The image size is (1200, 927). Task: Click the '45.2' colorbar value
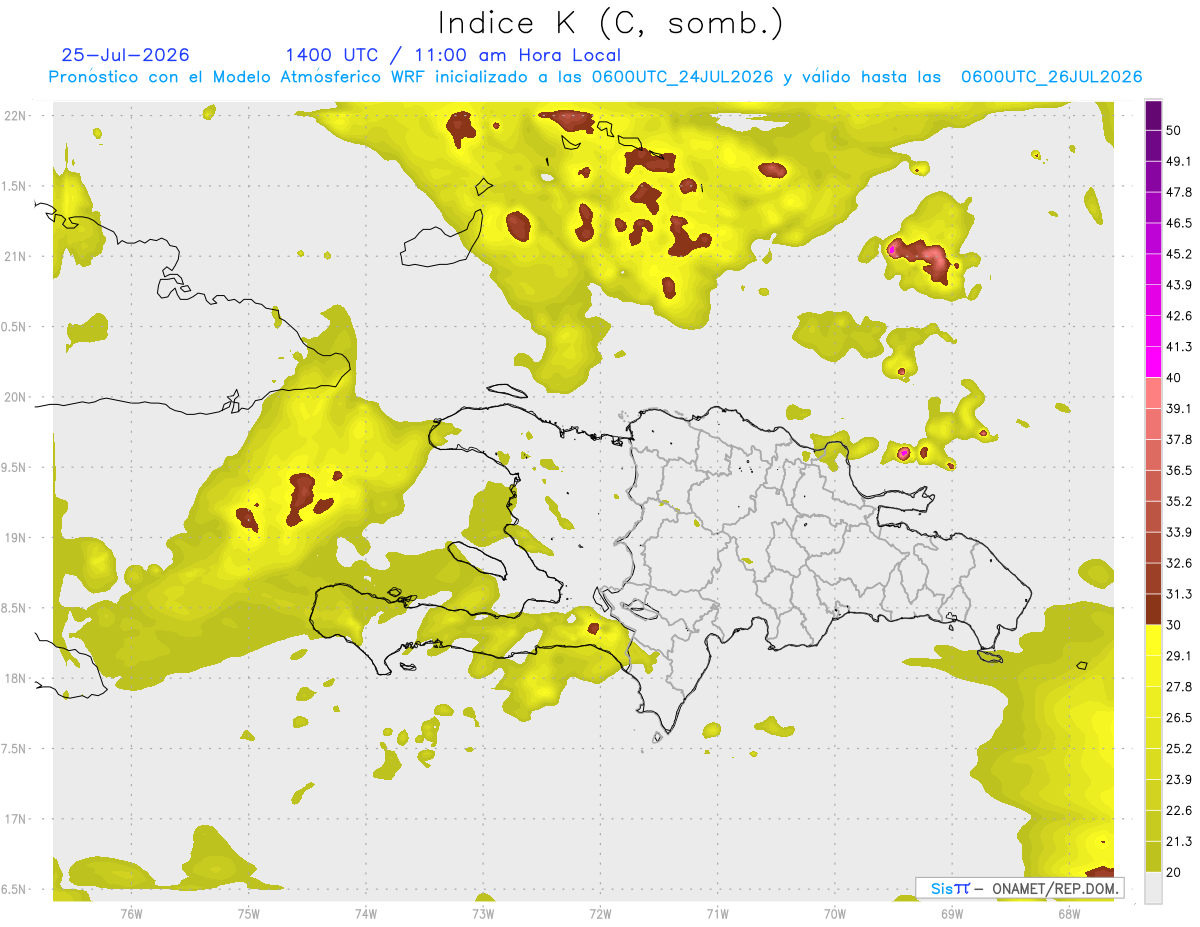(1179, 254)
